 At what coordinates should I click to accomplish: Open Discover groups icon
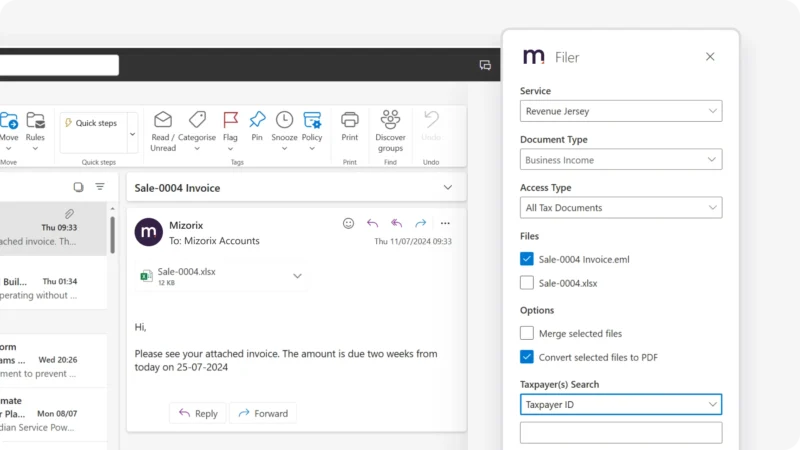click(390, 119)
